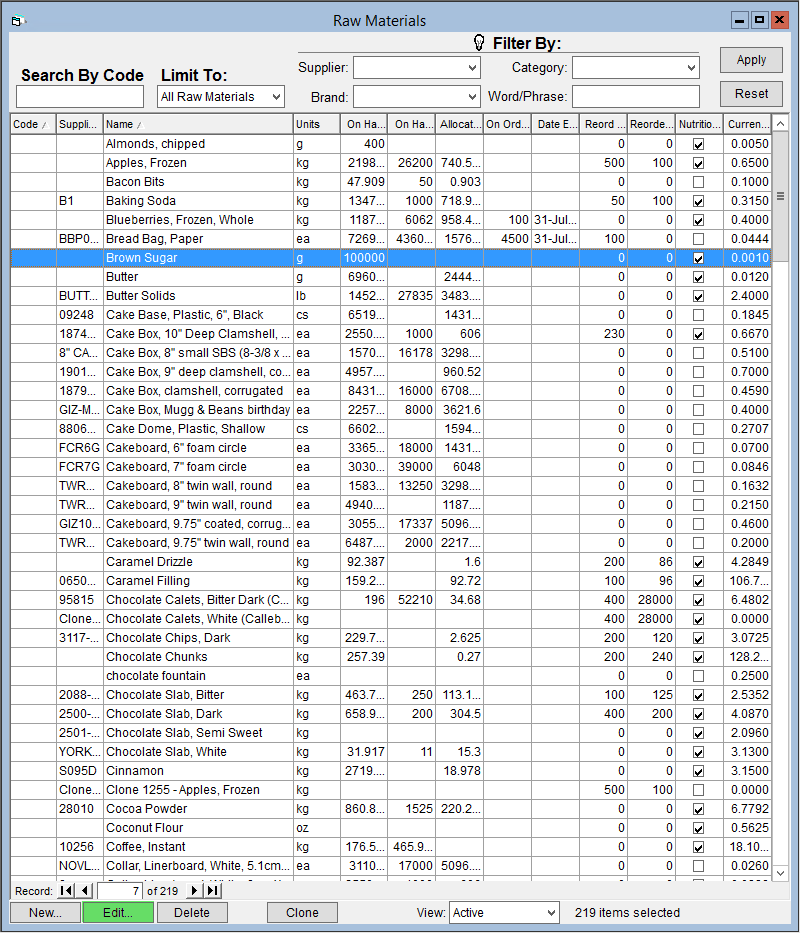Click the New... button

tap(45, 913)
